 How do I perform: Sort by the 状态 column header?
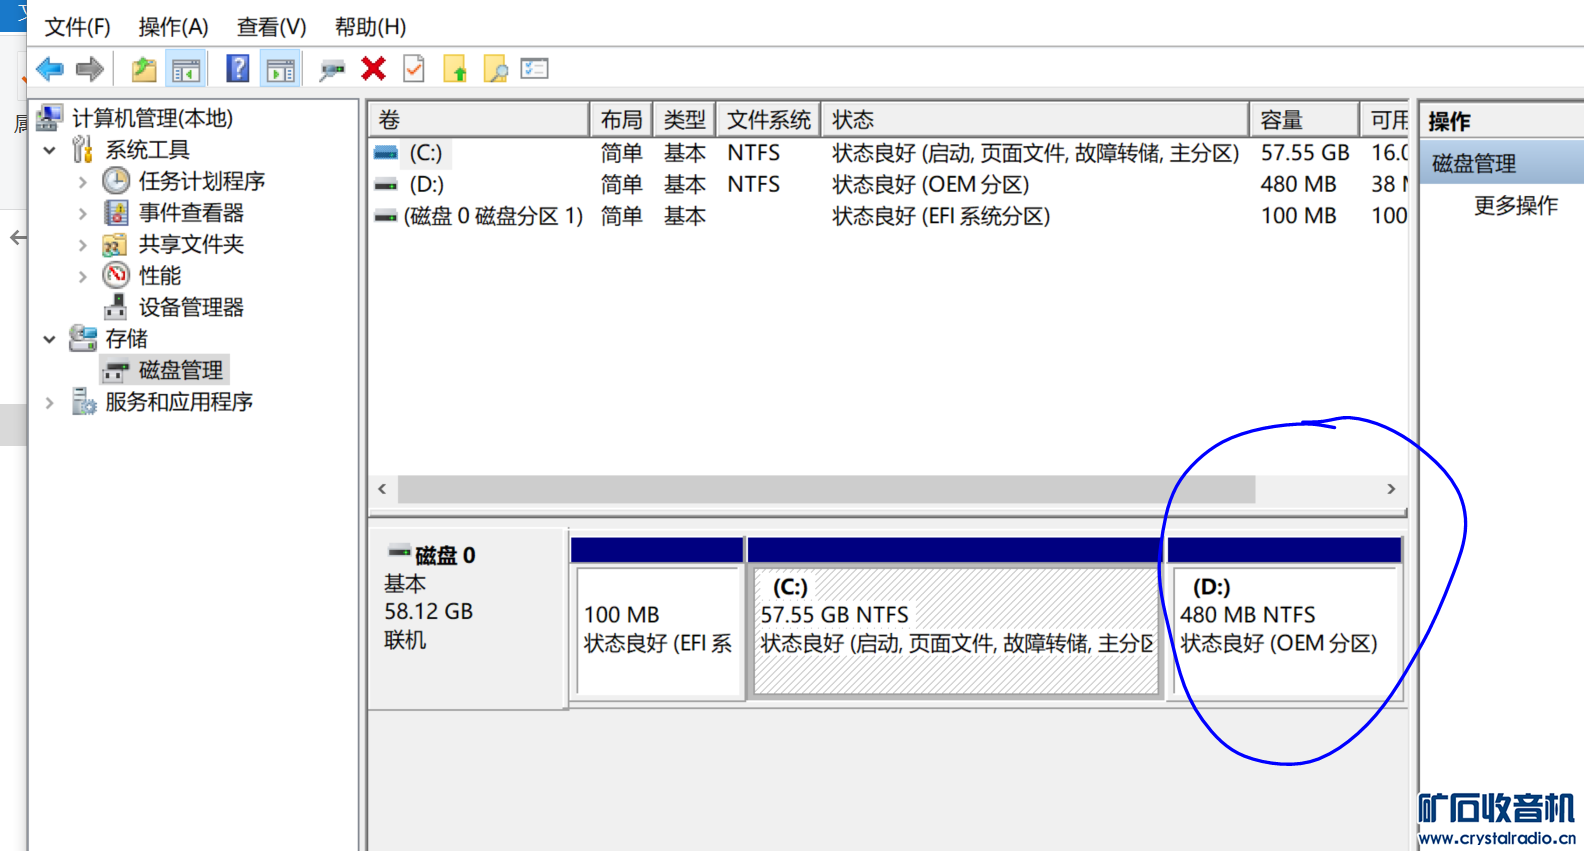tap(1035, 120)
